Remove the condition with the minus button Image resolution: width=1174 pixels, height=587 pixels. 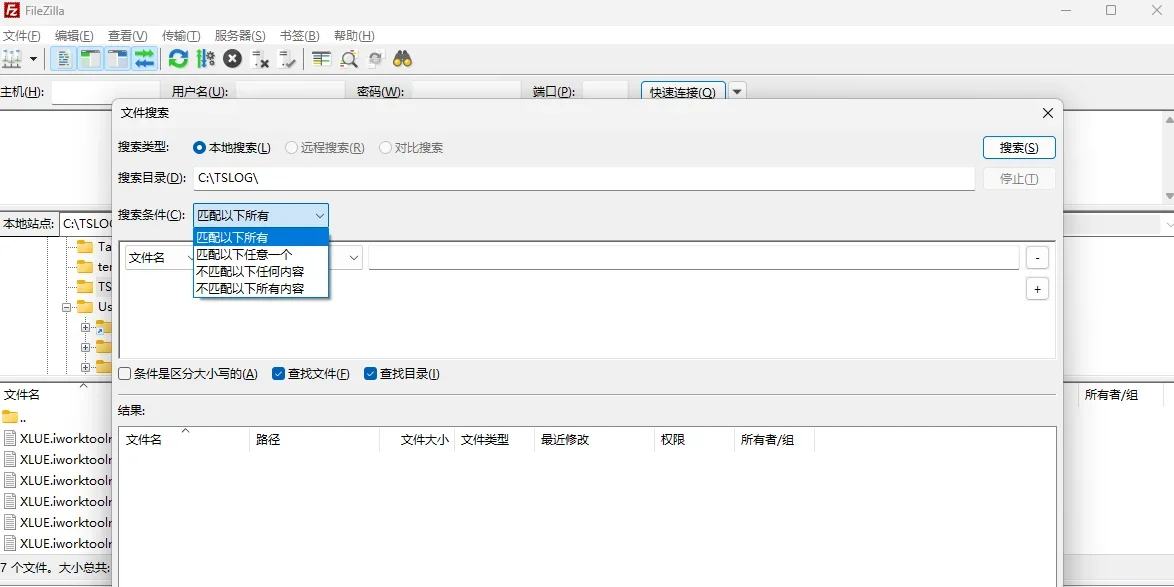click(x=1037, y=258)
